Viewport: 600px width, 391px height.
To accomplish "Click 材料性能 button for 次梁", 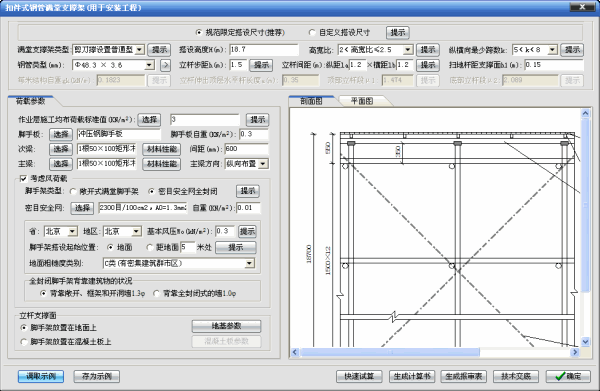I will click(162, 149).
